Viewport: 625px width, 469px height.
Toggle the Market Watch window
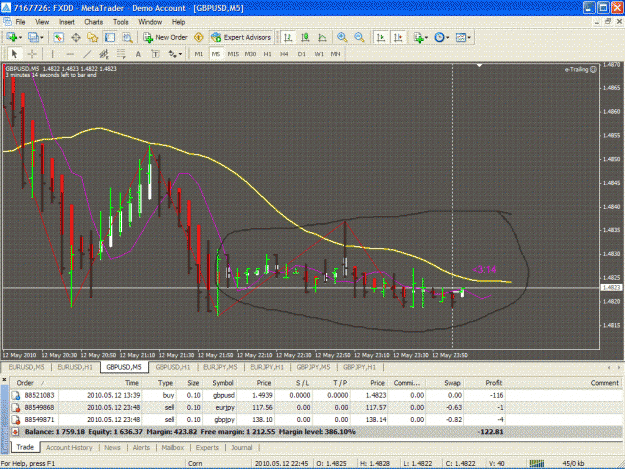[59, 37]
